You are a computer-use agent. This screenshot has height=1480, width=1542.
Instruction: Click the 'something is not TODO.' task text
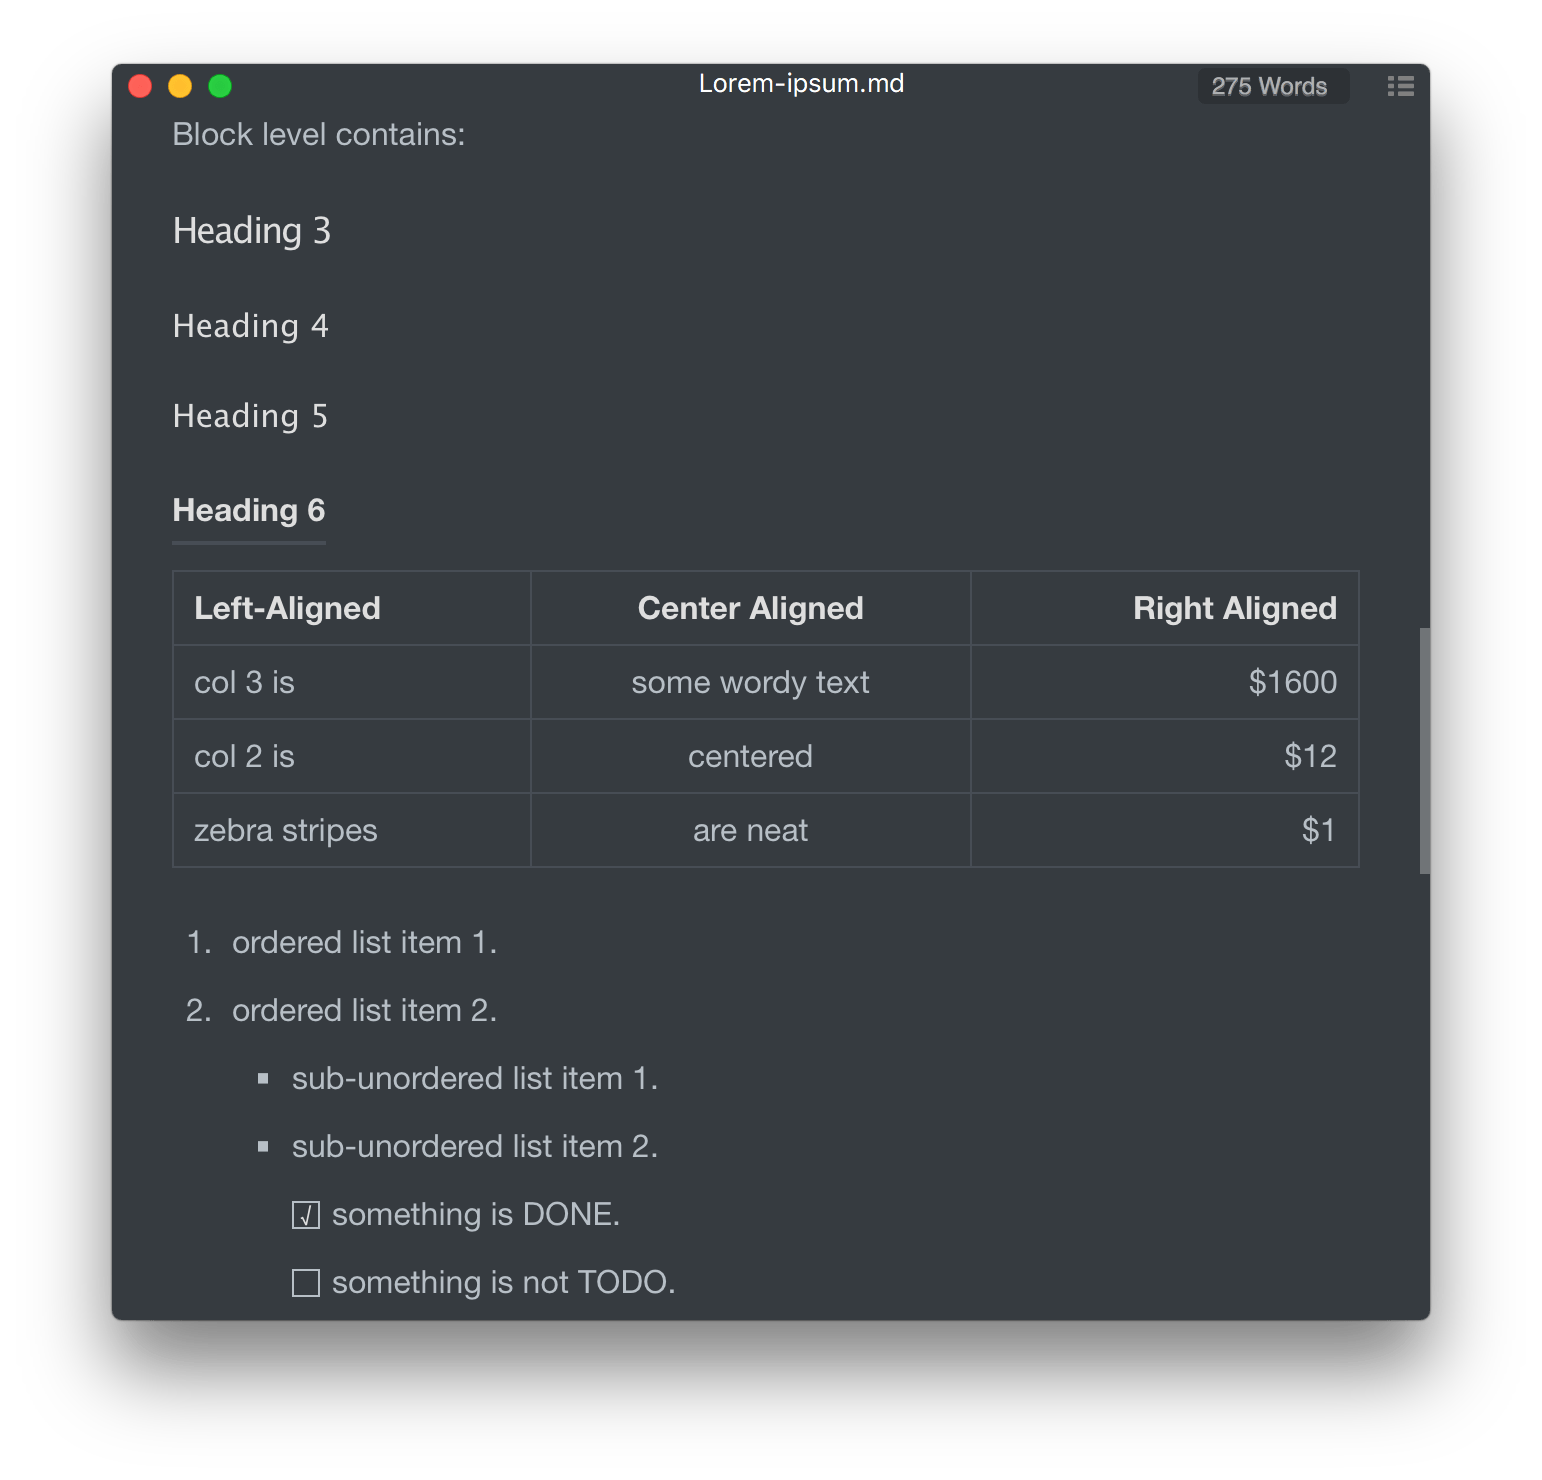coord(504,1282)
